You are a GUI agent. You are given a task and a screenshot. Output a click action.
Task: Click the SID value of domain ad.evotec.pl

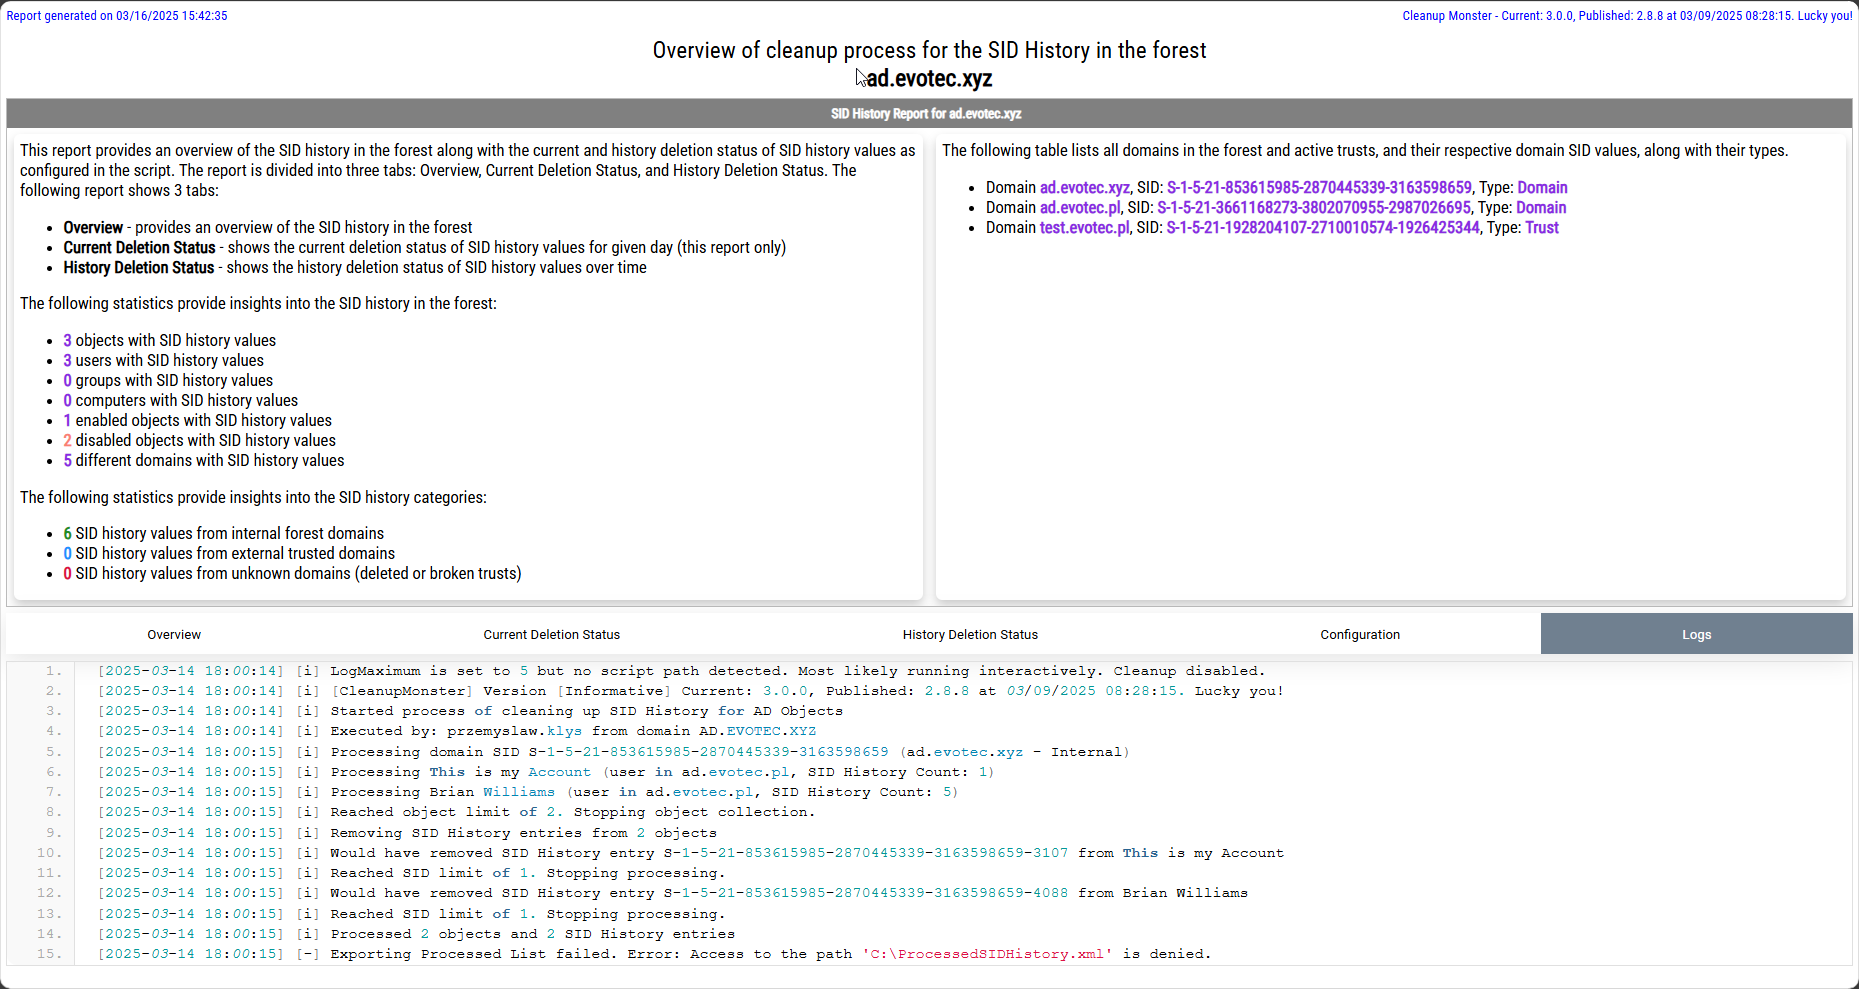pos(1313,208)
